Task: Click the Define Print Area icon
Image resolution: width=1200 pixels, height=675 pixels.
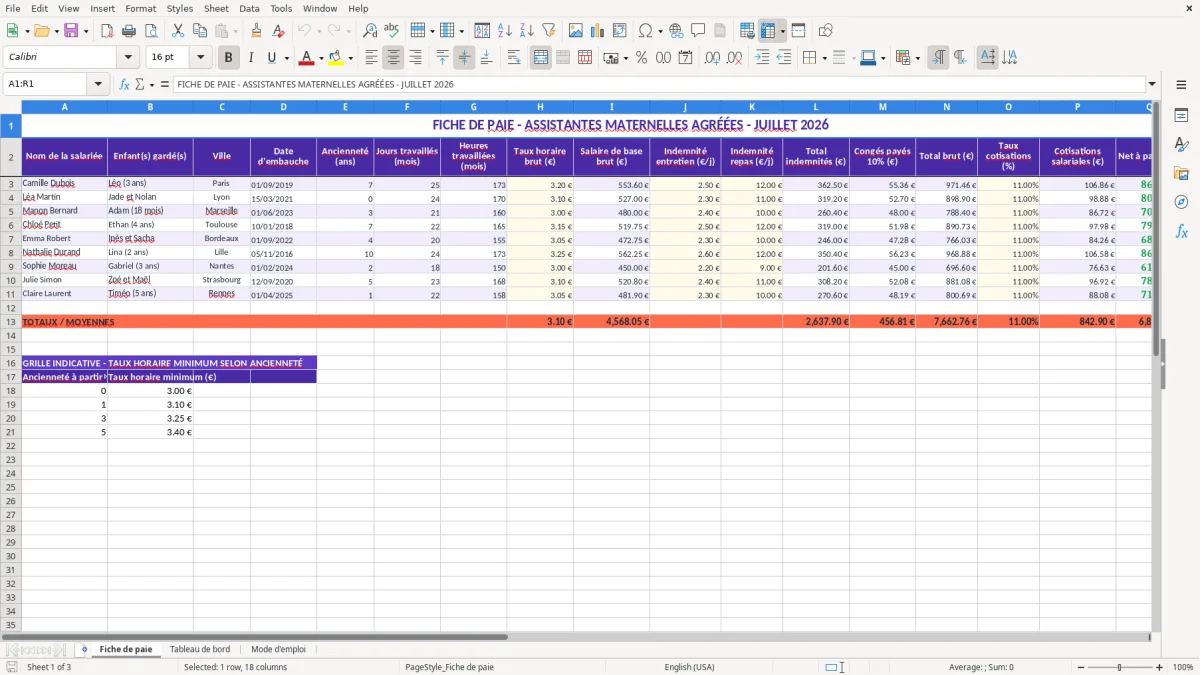Action: (747, 31)
